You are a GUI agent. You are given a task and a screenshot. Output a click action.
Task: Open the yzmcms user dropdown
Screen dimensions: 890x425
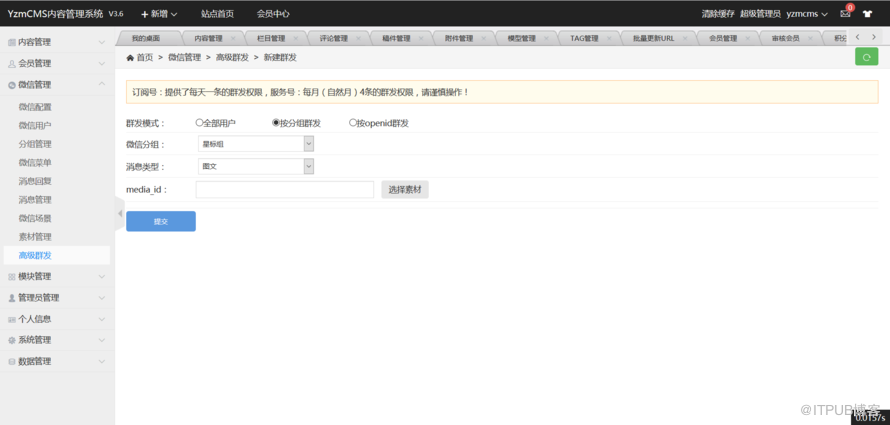(x=807, y=14)
